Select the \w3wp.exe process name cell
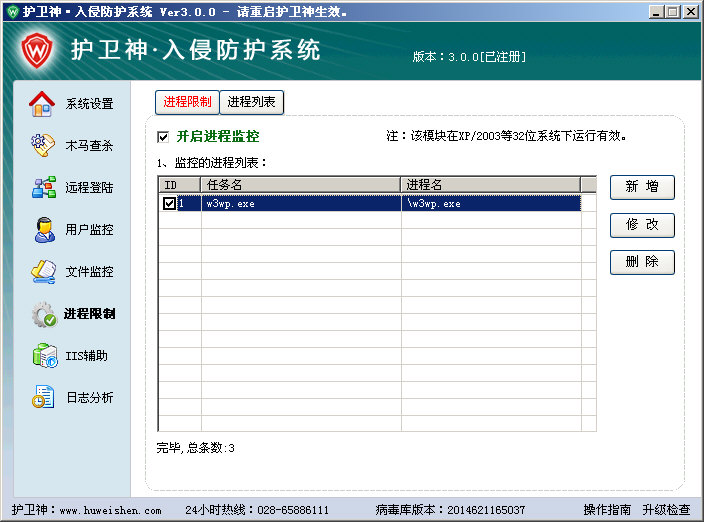 [x=491, y=203]
